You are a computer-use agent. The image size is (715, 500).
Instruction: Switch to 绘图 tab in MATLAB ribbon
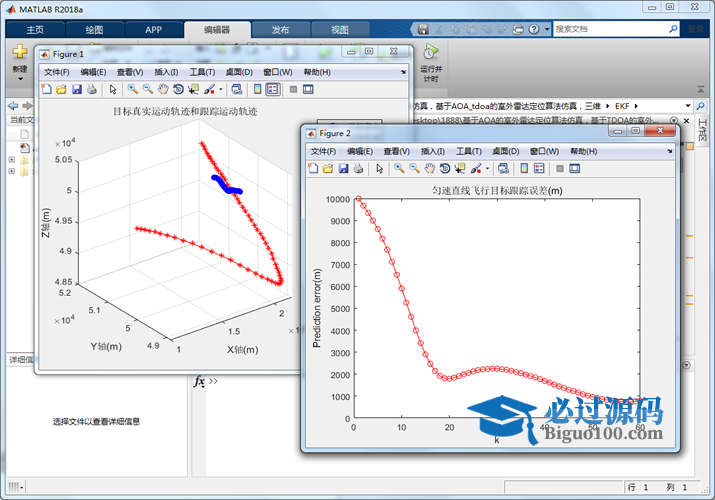[x=94, y=30]
